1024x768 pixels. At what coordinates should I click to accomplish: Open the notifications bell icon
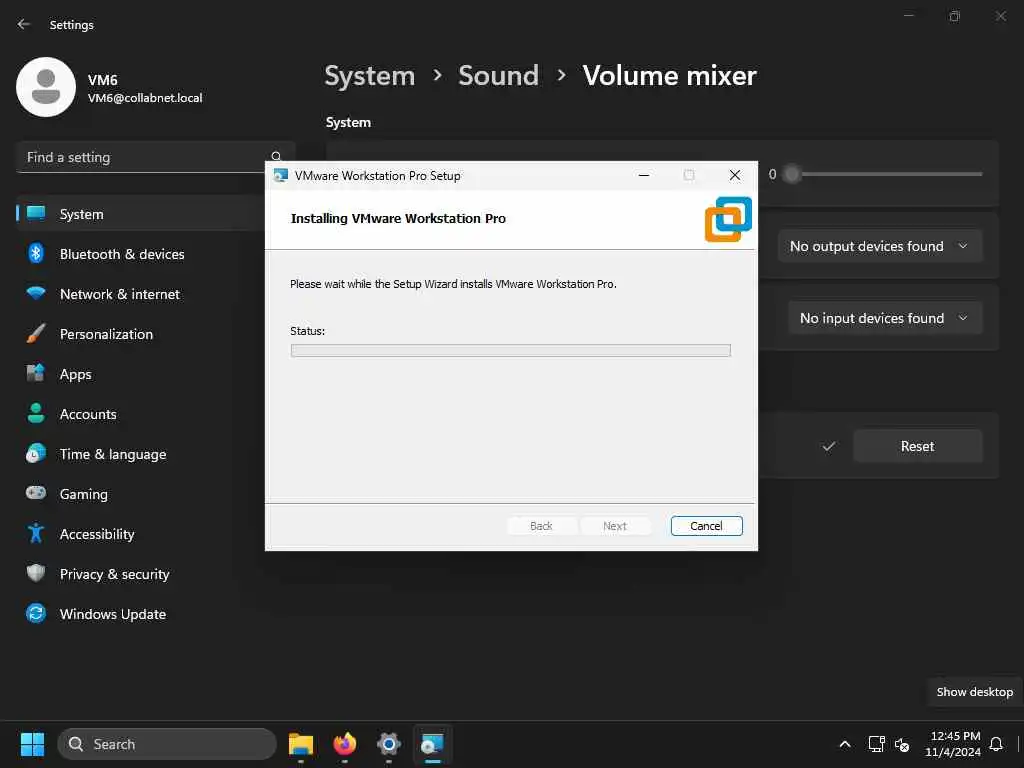point(996,744)
